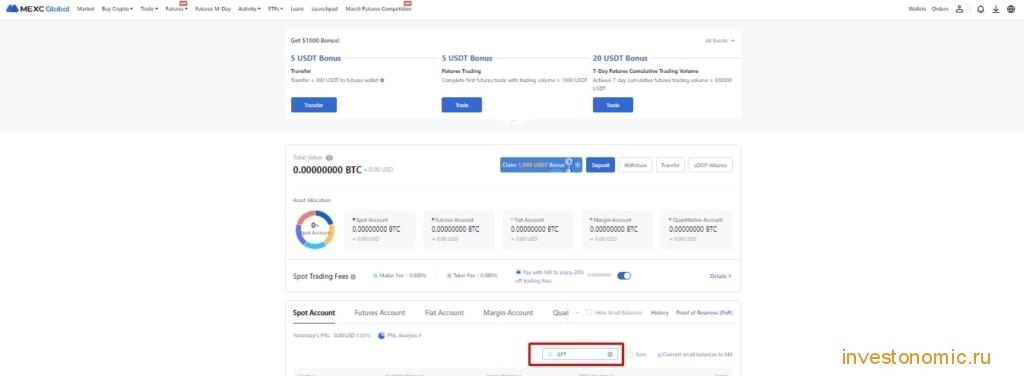1024x376 pixels.
Task: Switch to Futures Account tab
Action: (x=379, y=313)
